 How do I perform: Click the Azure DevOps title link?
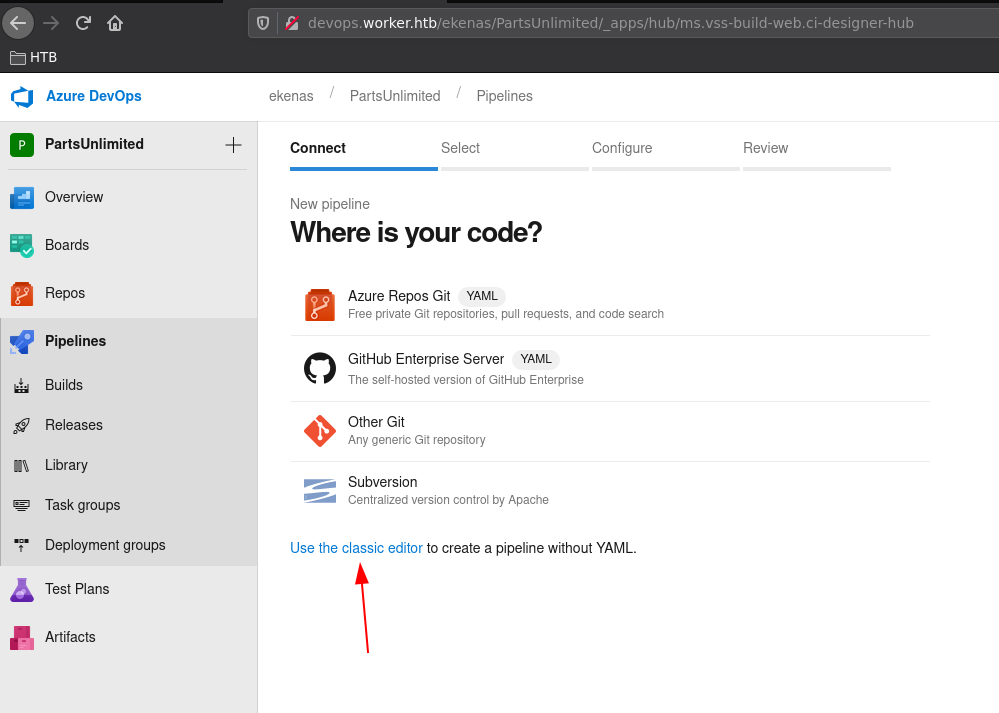94,96
